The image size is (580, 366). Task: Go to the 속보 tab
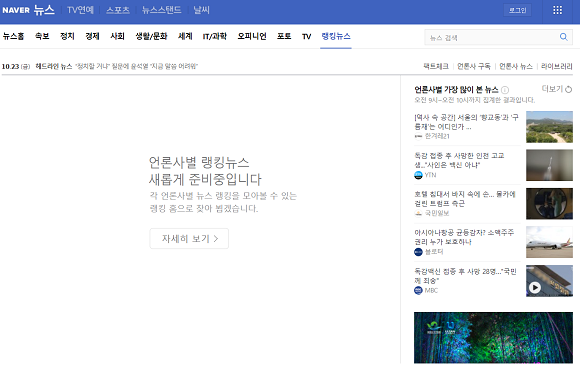click(42, 36)
